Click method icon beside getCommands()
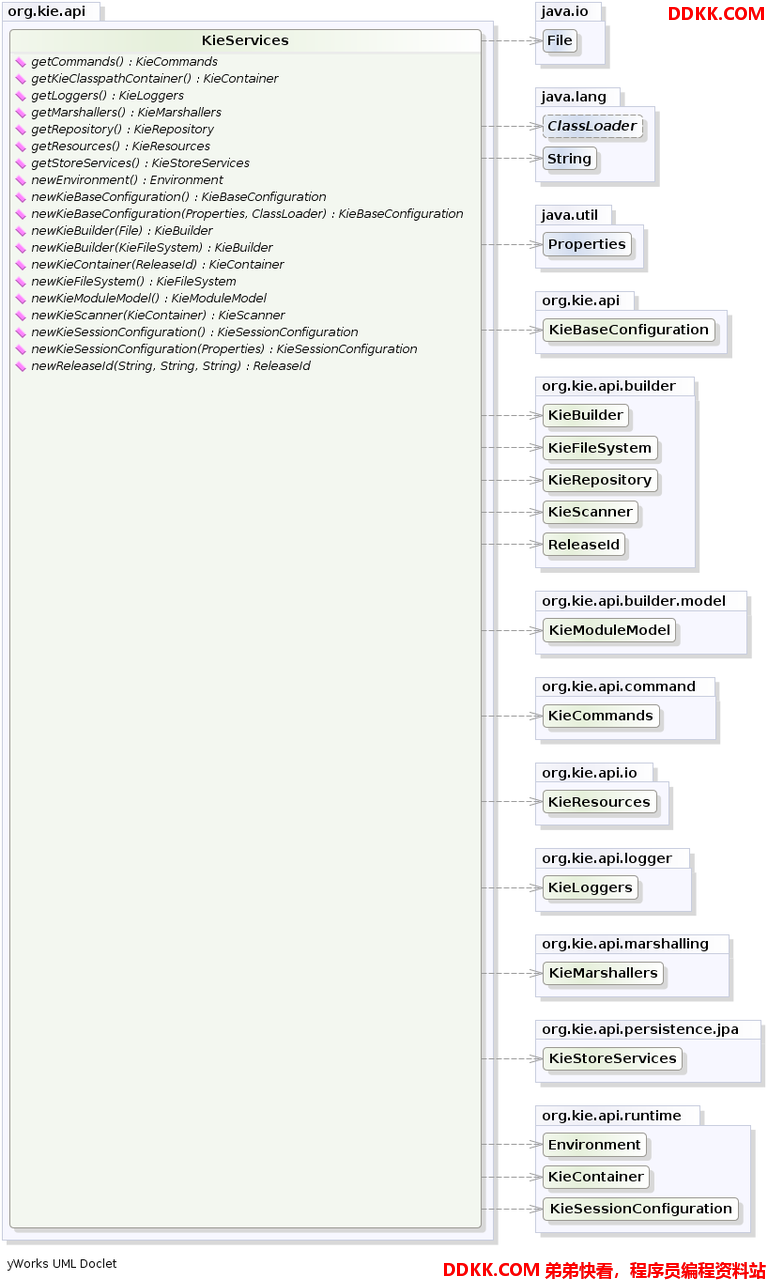 pos(20,62)
